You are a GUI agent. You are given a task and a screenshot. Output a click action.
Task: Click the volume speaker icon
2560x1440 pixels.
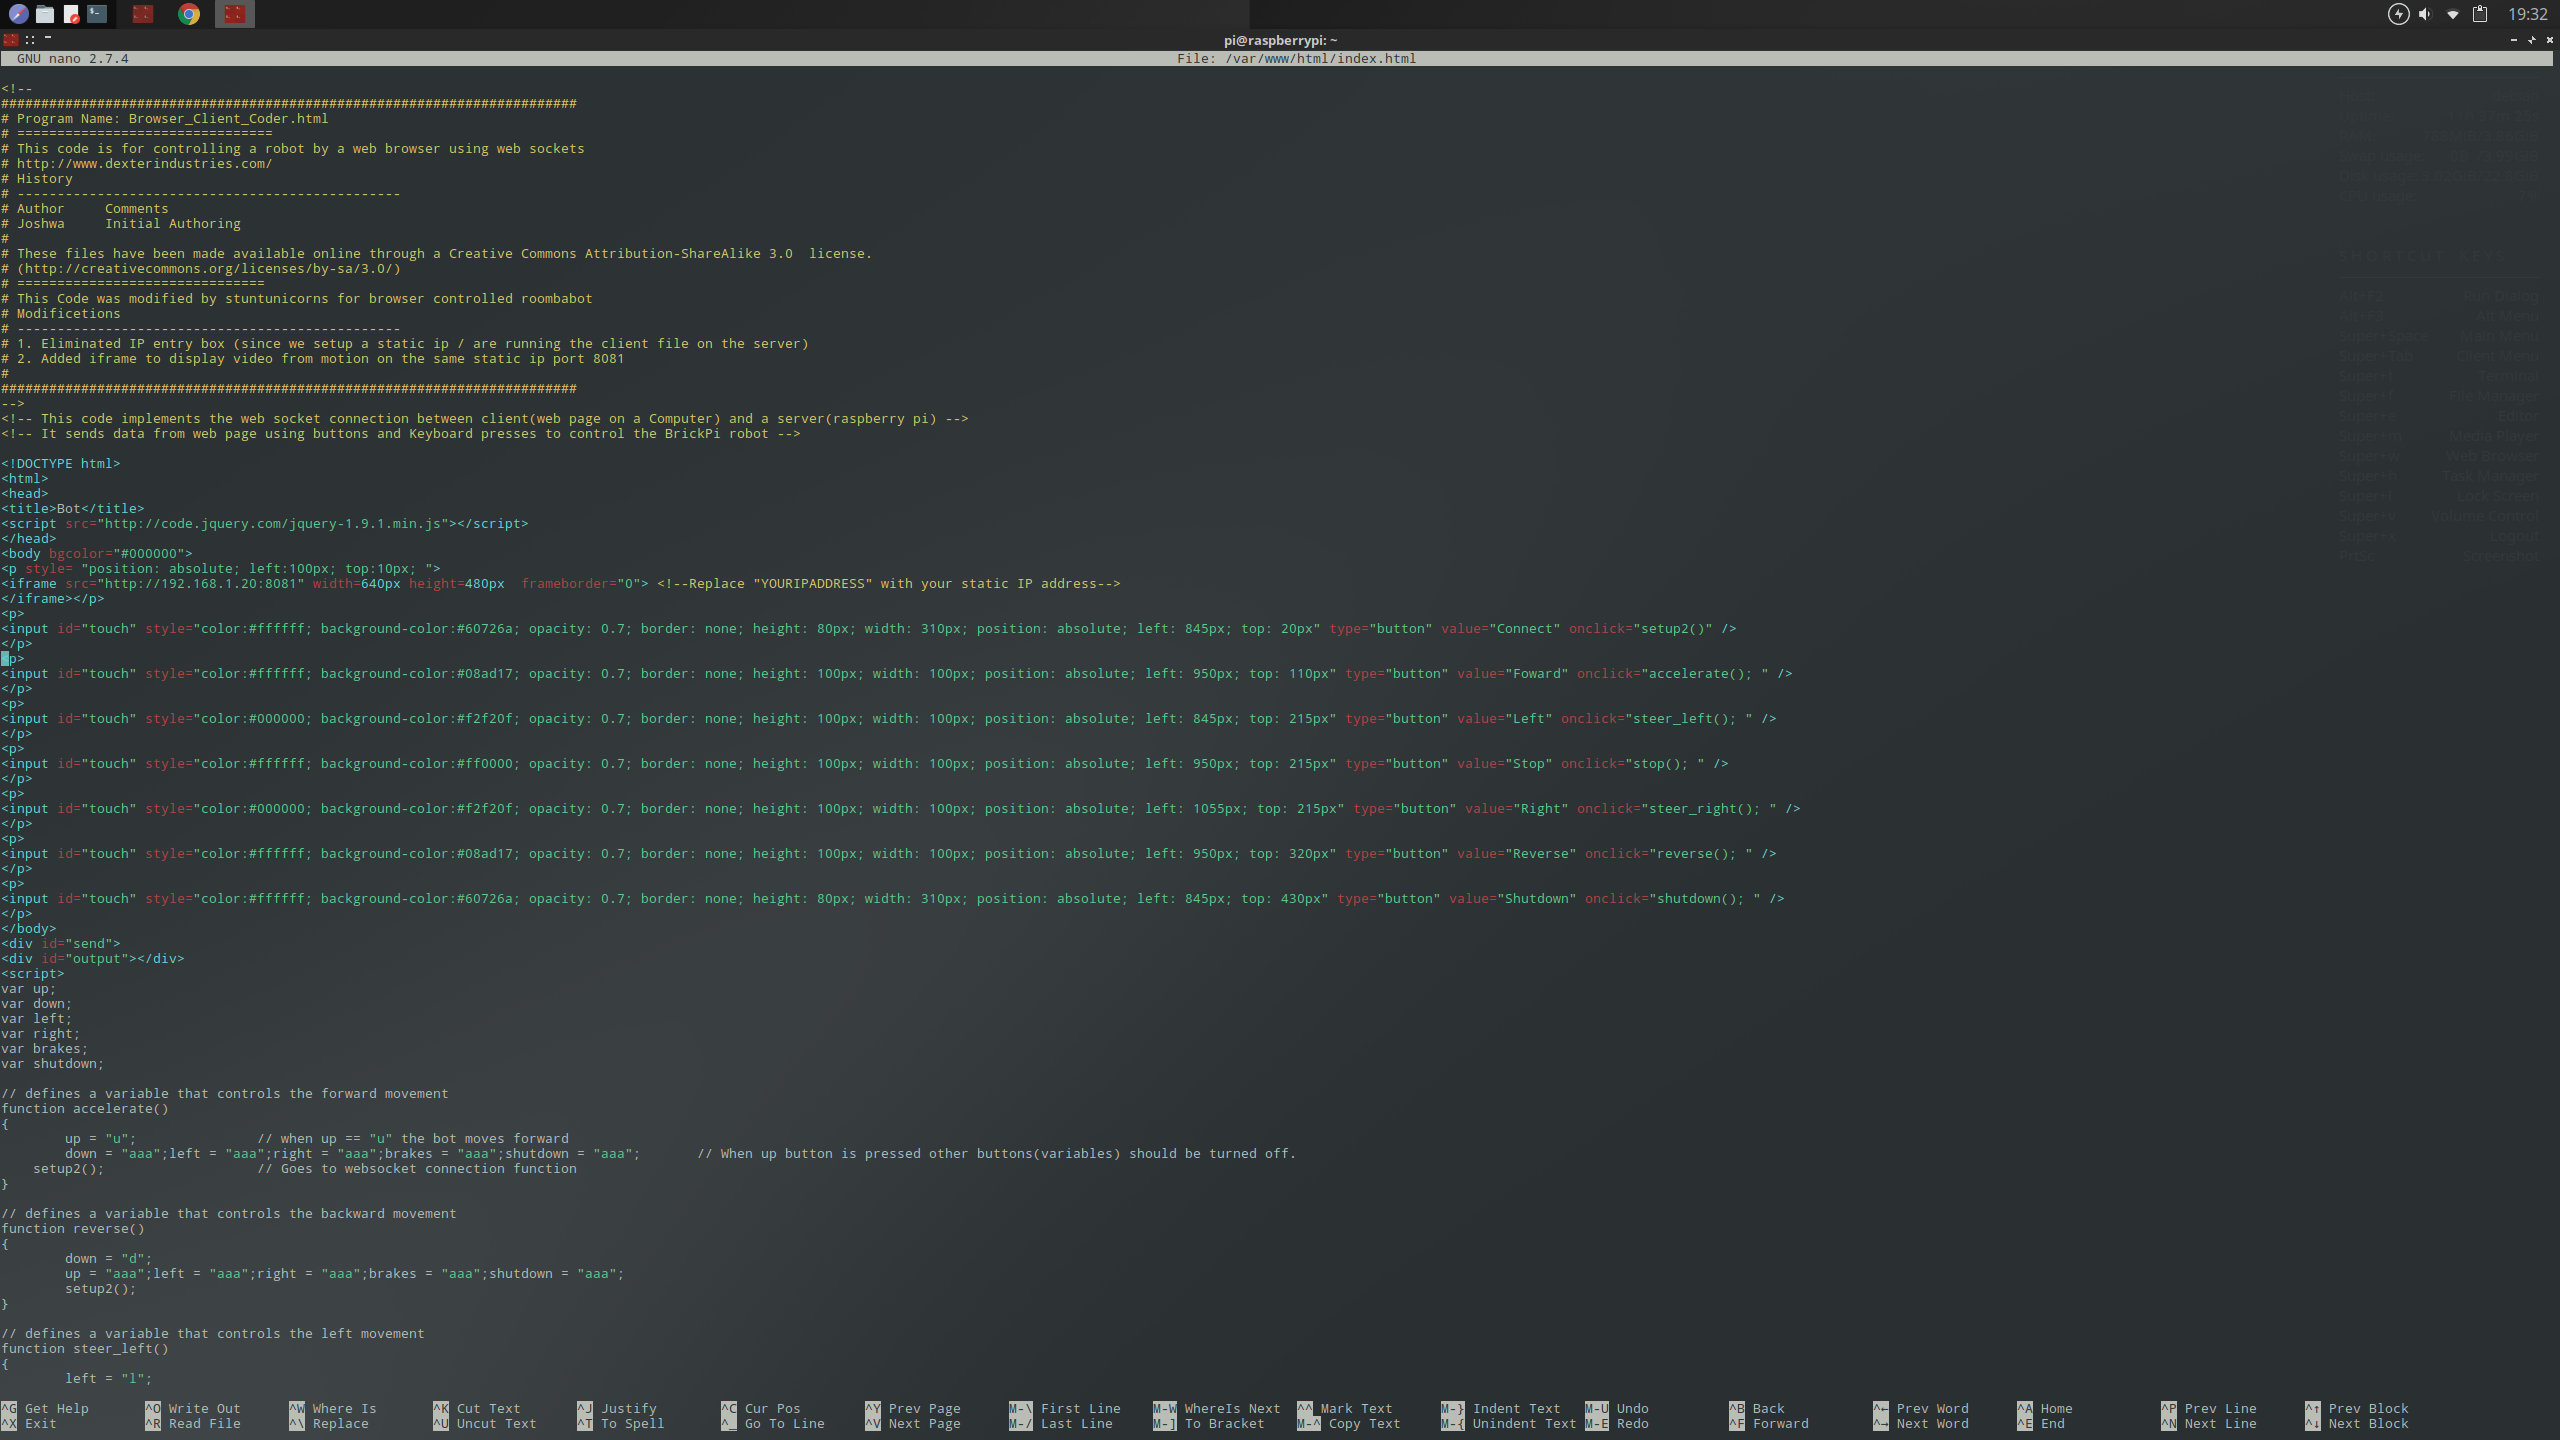(2425, 14)
